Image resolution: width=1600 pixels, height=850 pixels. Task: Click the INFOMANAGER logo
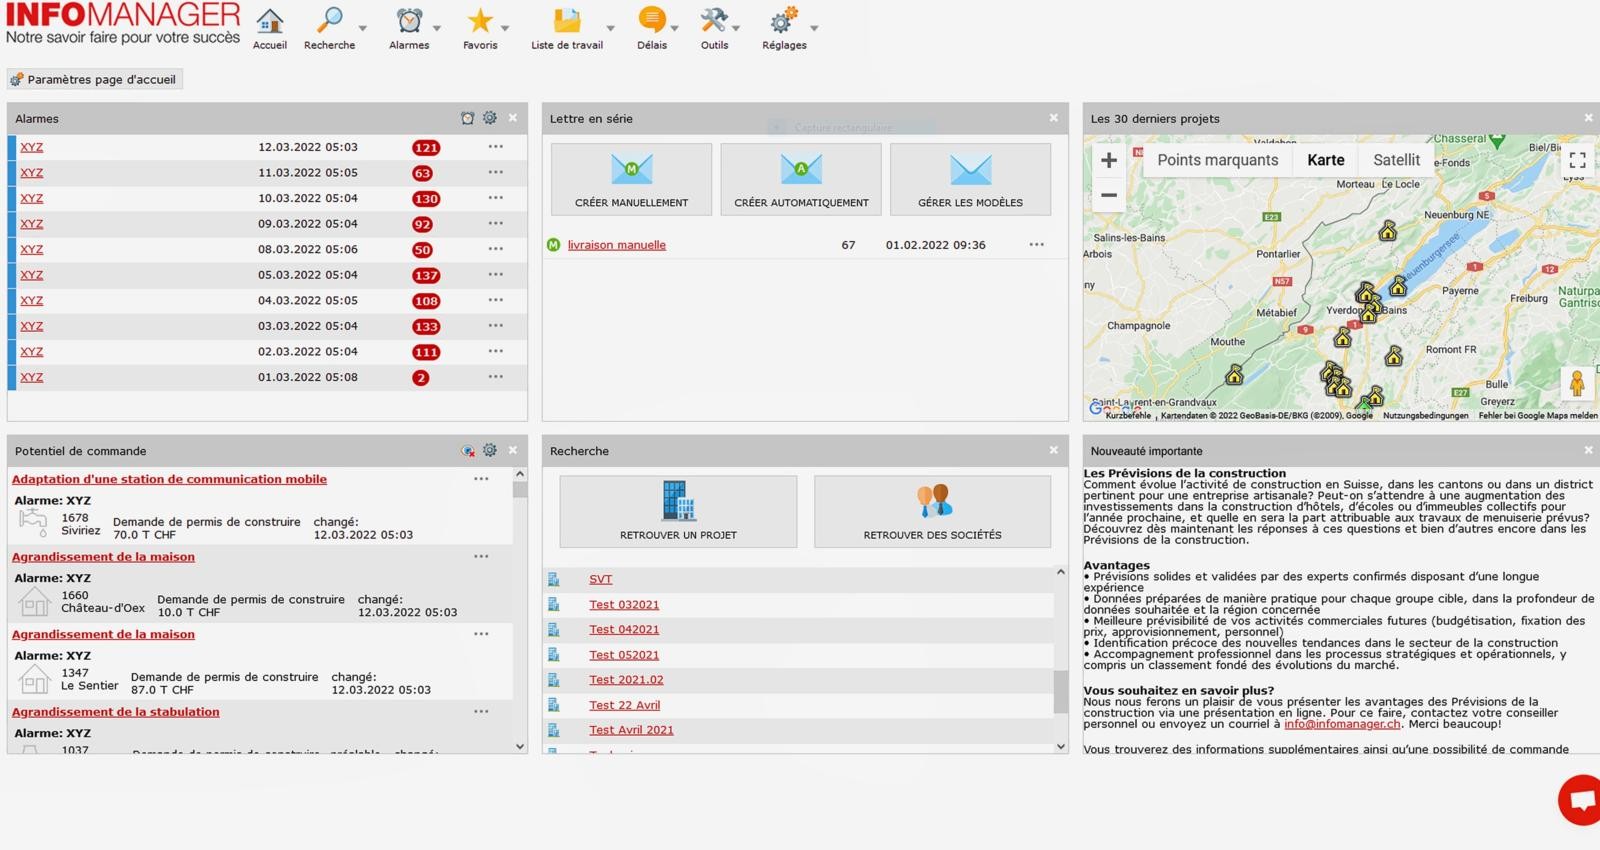click(x=123, y=23)
